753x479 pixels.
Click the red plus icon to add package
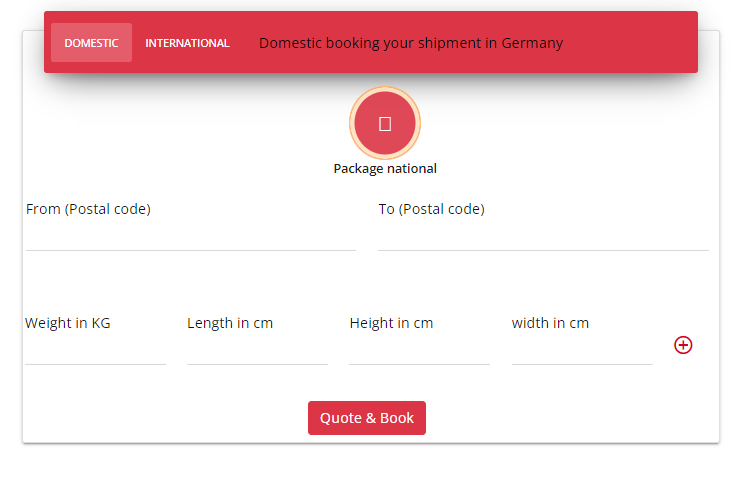[683, 345]
